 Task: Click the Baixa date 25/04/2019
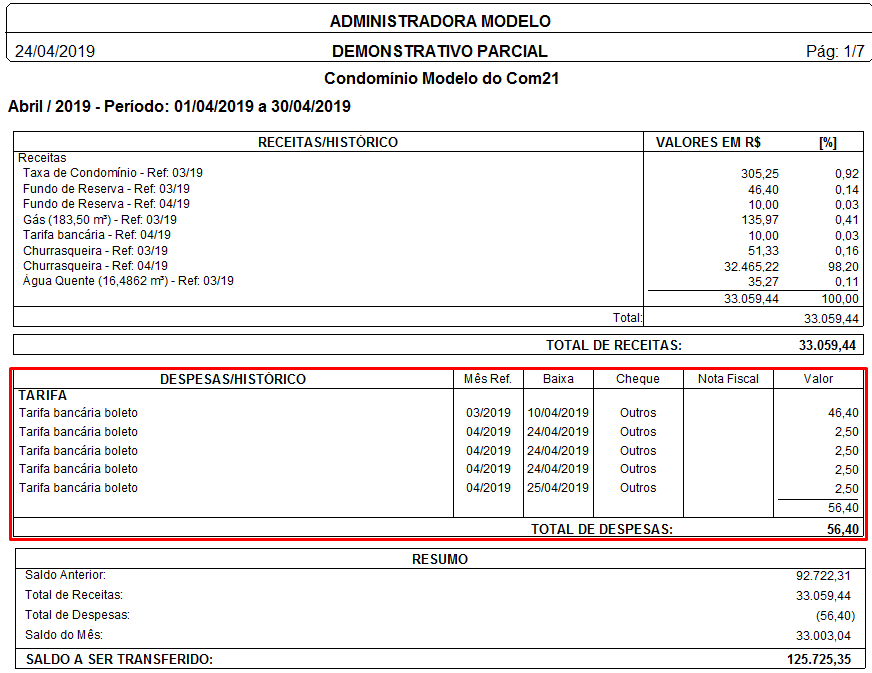(x=558, y=488)
